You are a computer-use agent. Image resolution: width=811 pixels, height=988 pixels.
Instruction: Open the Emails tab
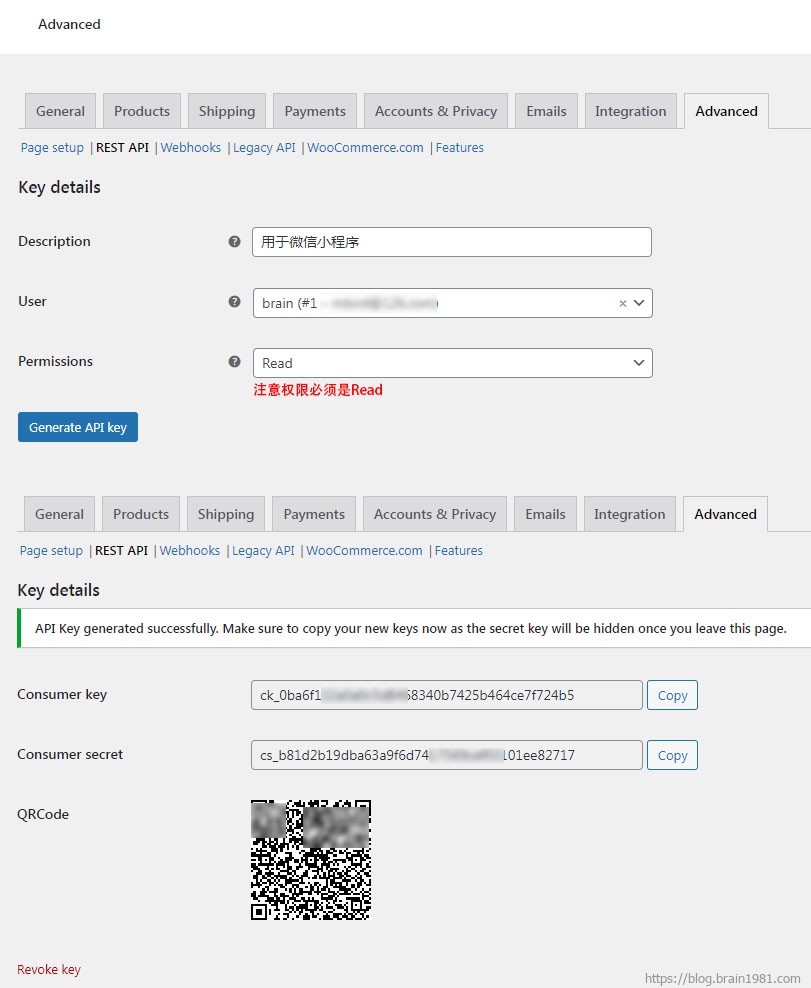pos(546,111)
